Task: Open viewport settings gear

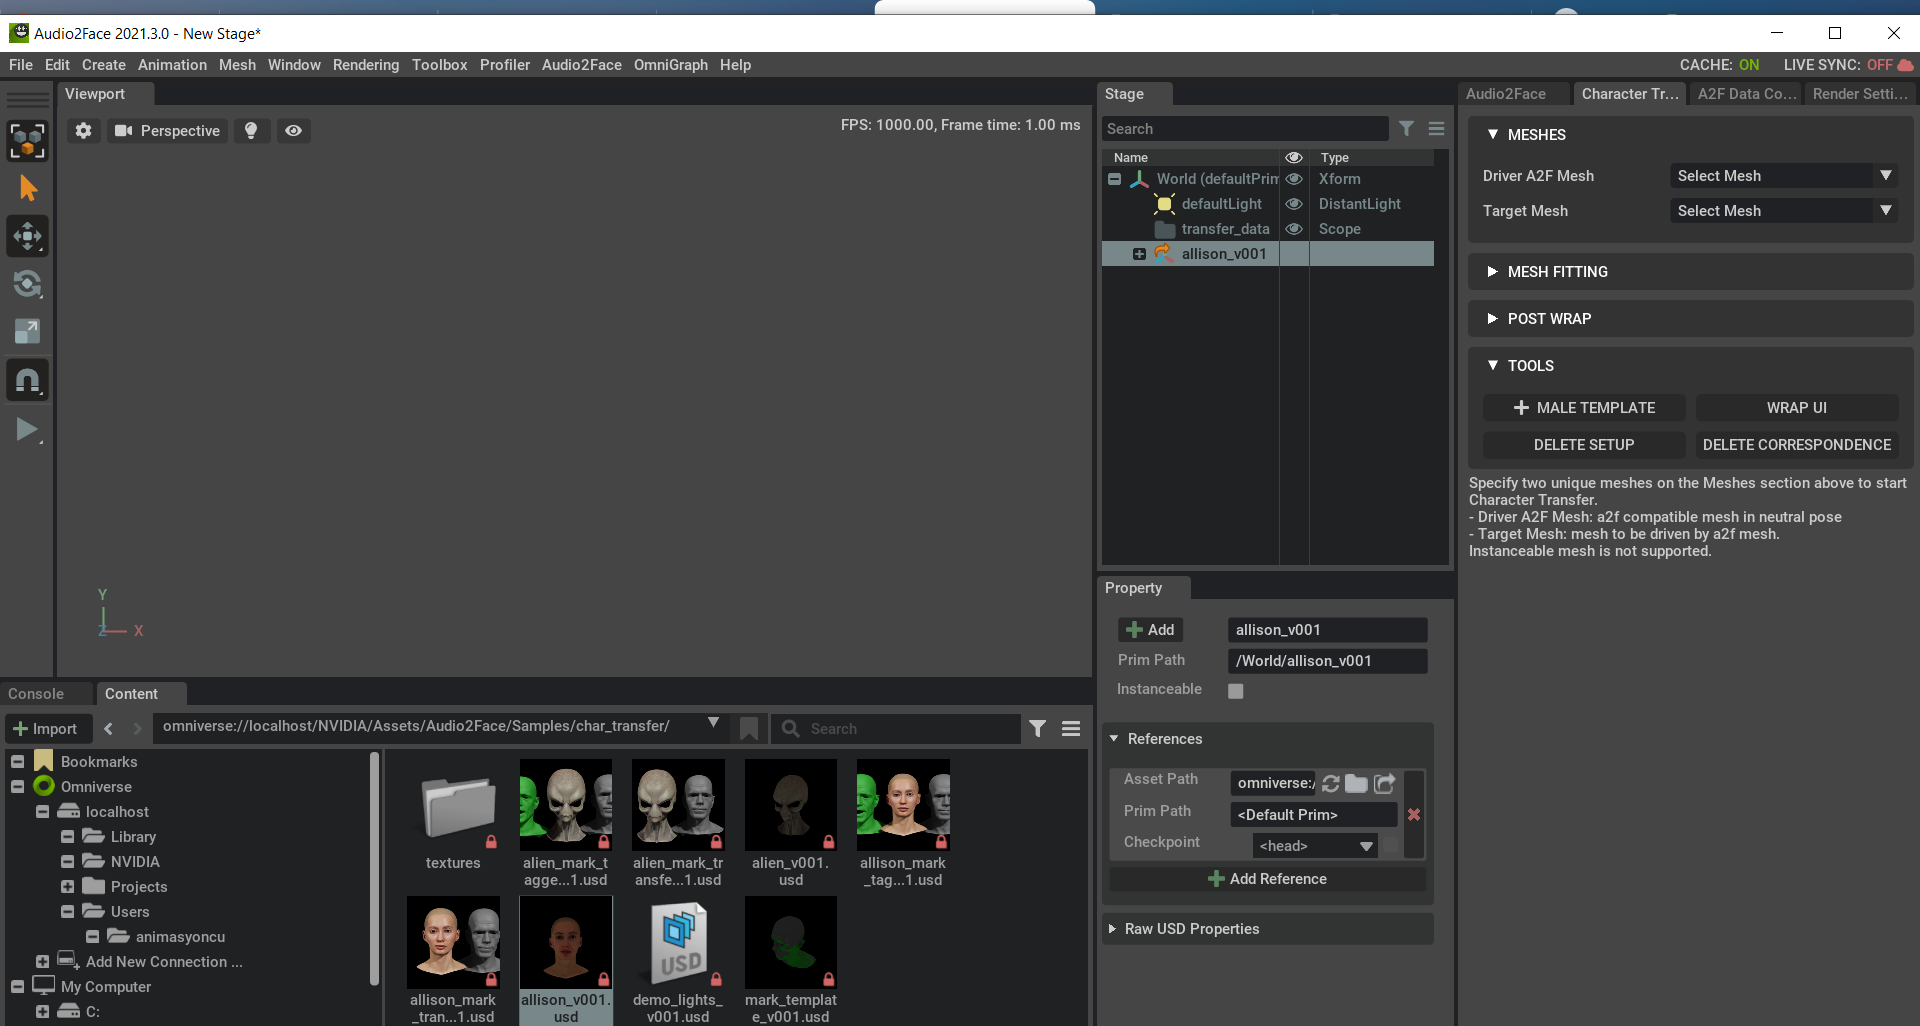Action: pyautogui.click(x=84, y=131)
